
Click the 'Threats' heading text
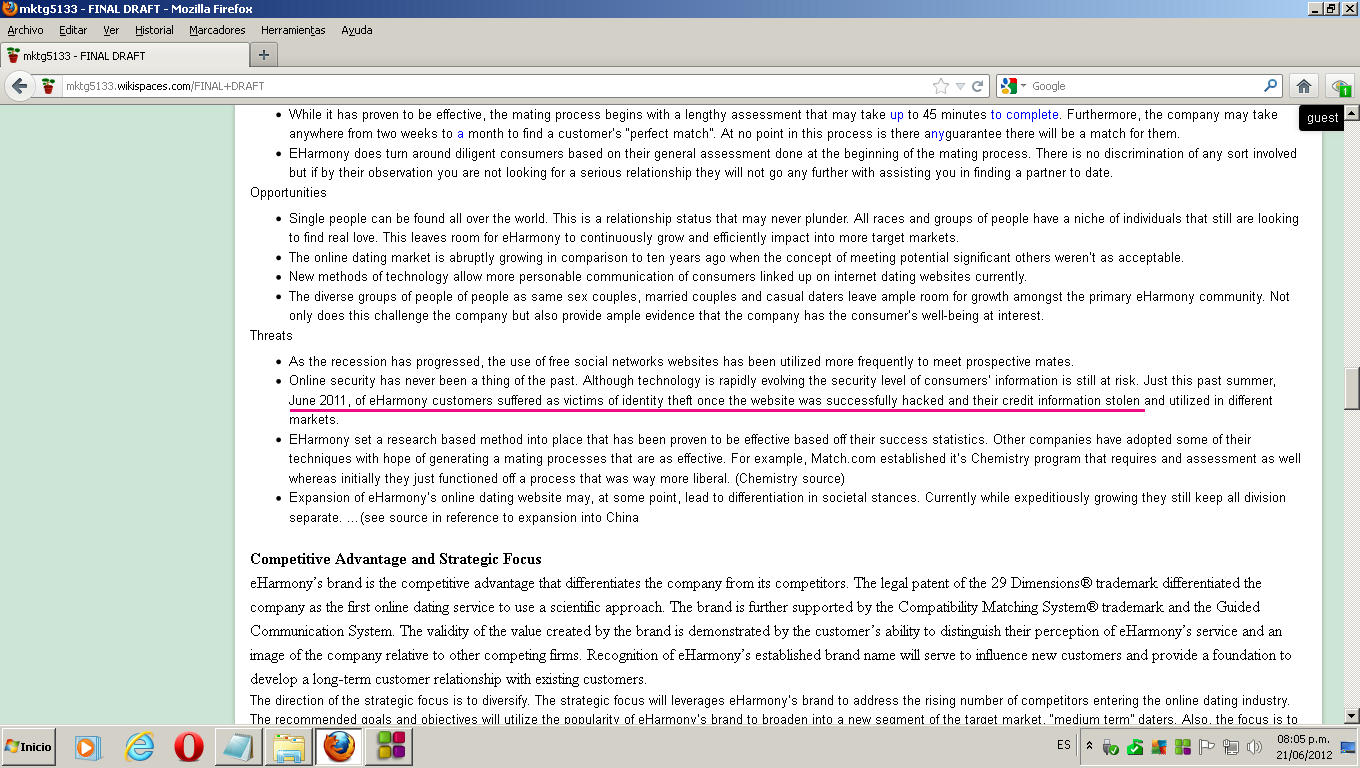click(271, 335)
